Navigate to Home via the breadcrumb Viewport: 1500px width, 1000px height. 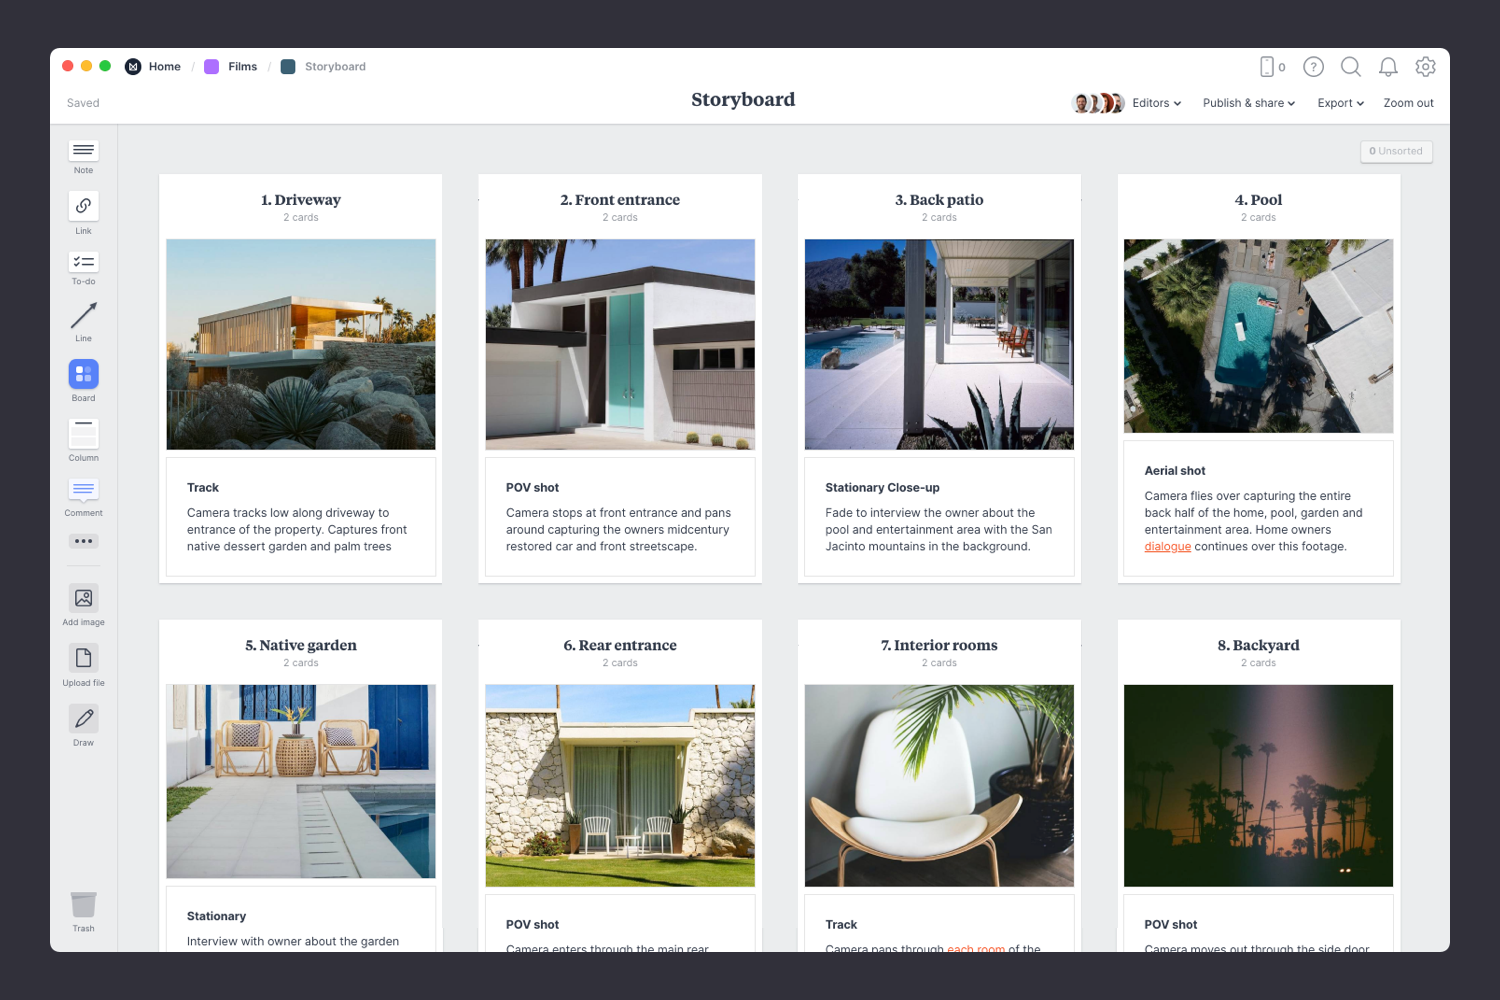coord(164,66)
